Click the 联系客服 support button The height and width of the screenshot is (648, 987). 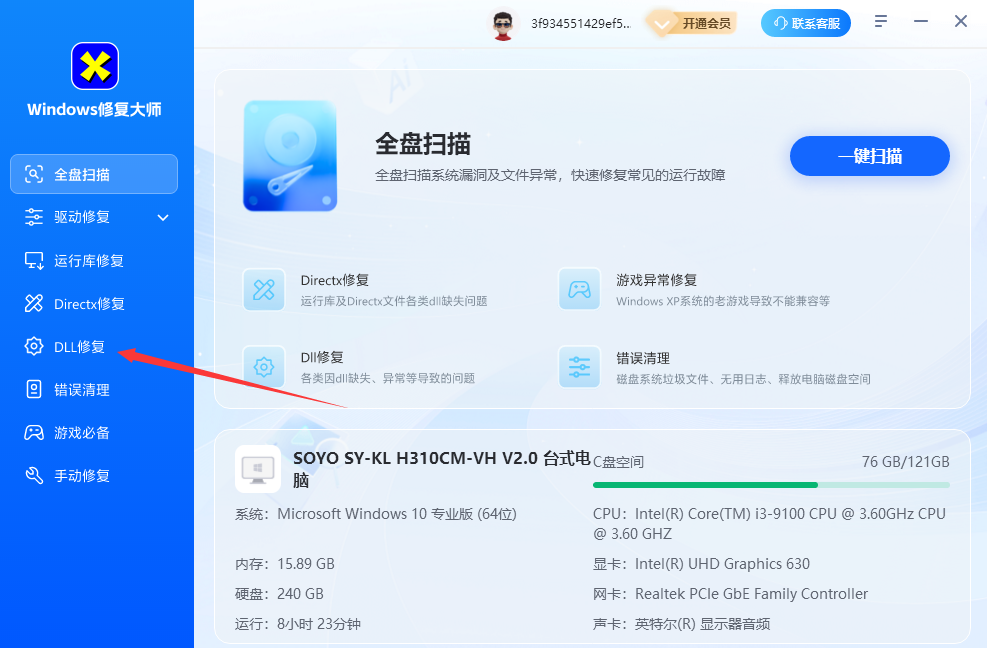point(806,23)
